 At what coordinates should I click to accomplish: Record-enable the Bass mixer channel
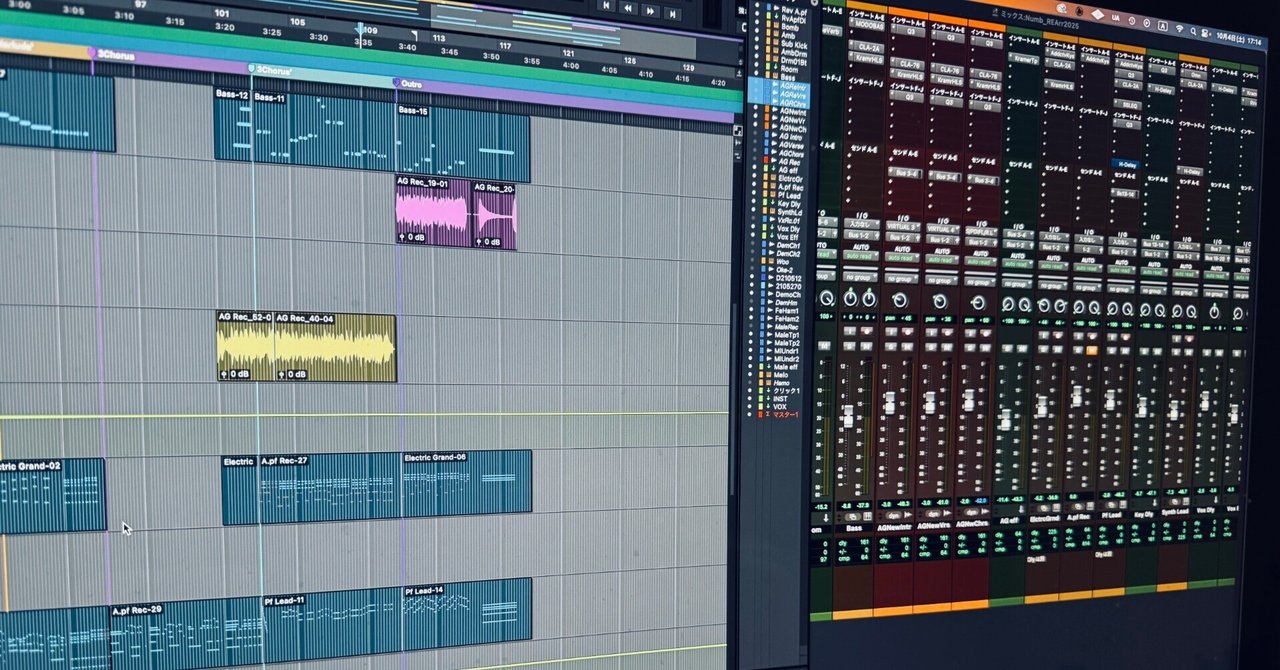click(867, 331)
